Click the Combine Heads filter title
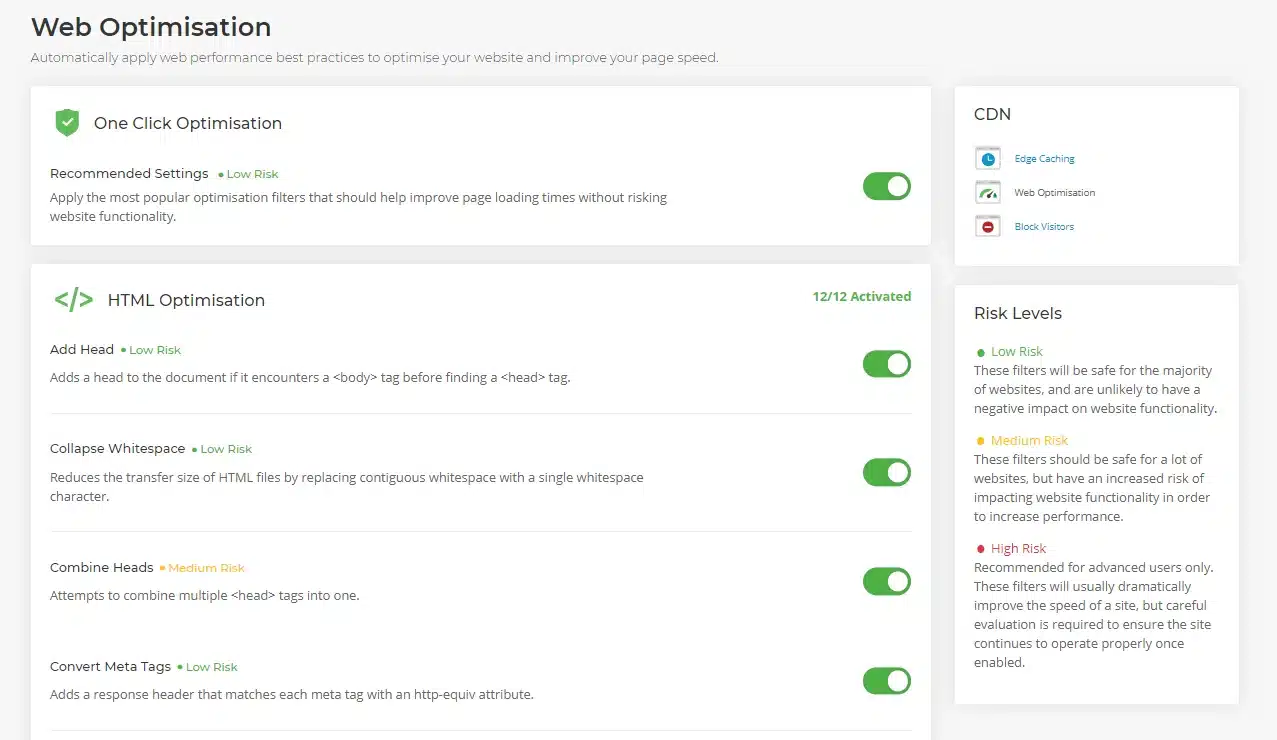The width and height of the screenshot is (1277, 740). 102,568
